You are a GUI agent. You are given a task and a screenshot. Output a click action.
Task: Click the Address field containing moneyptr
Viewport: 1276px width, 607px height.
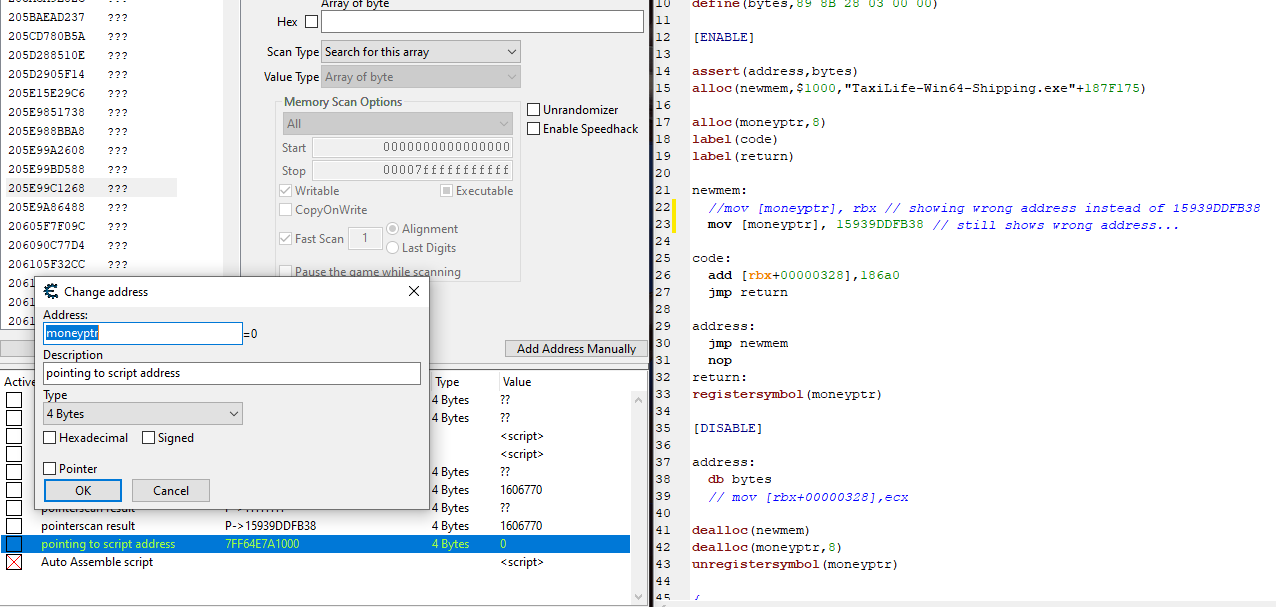click(142, 333)
